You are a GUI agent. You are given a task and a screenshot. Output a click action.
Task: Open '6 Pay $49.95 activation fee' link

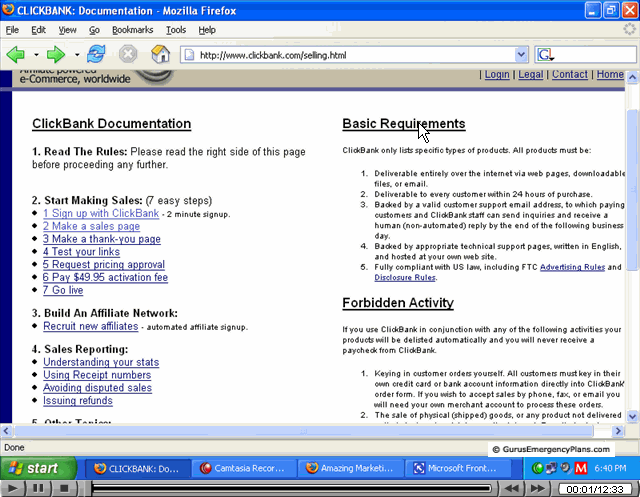[x=105, y=277]
